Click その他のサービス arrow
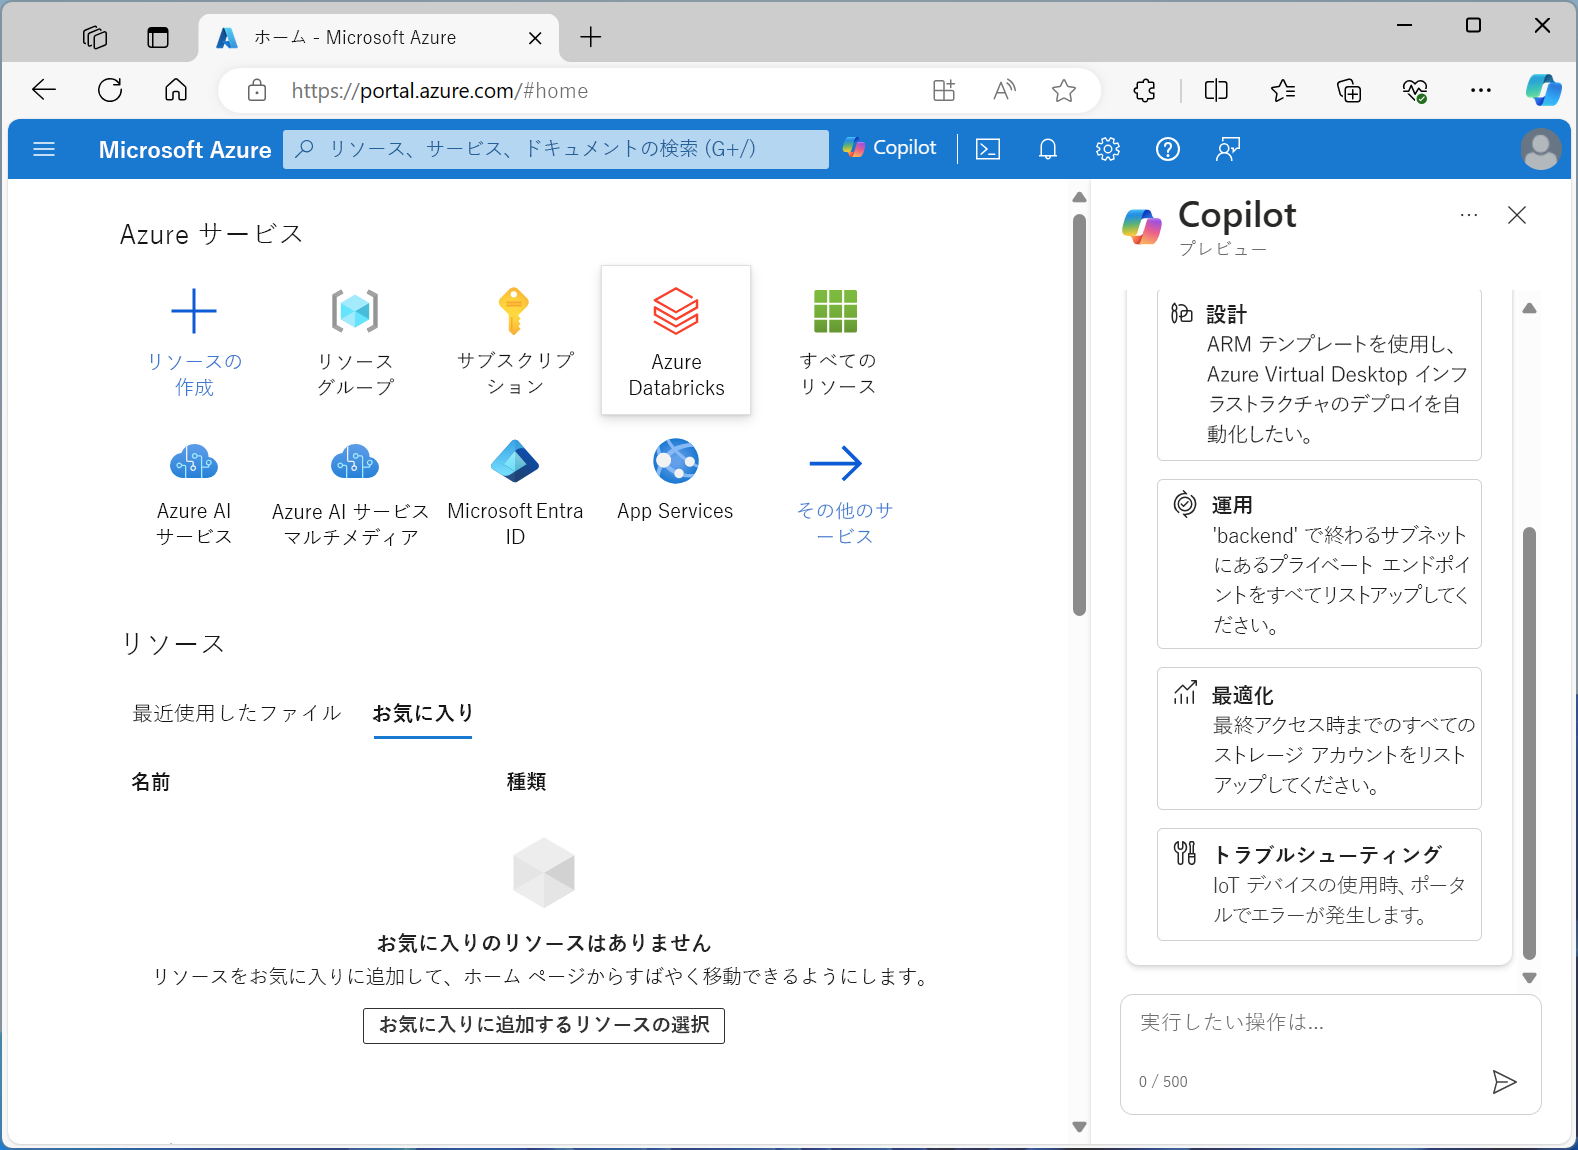This screenshot has width=1578, height=1150. point(836,463)
